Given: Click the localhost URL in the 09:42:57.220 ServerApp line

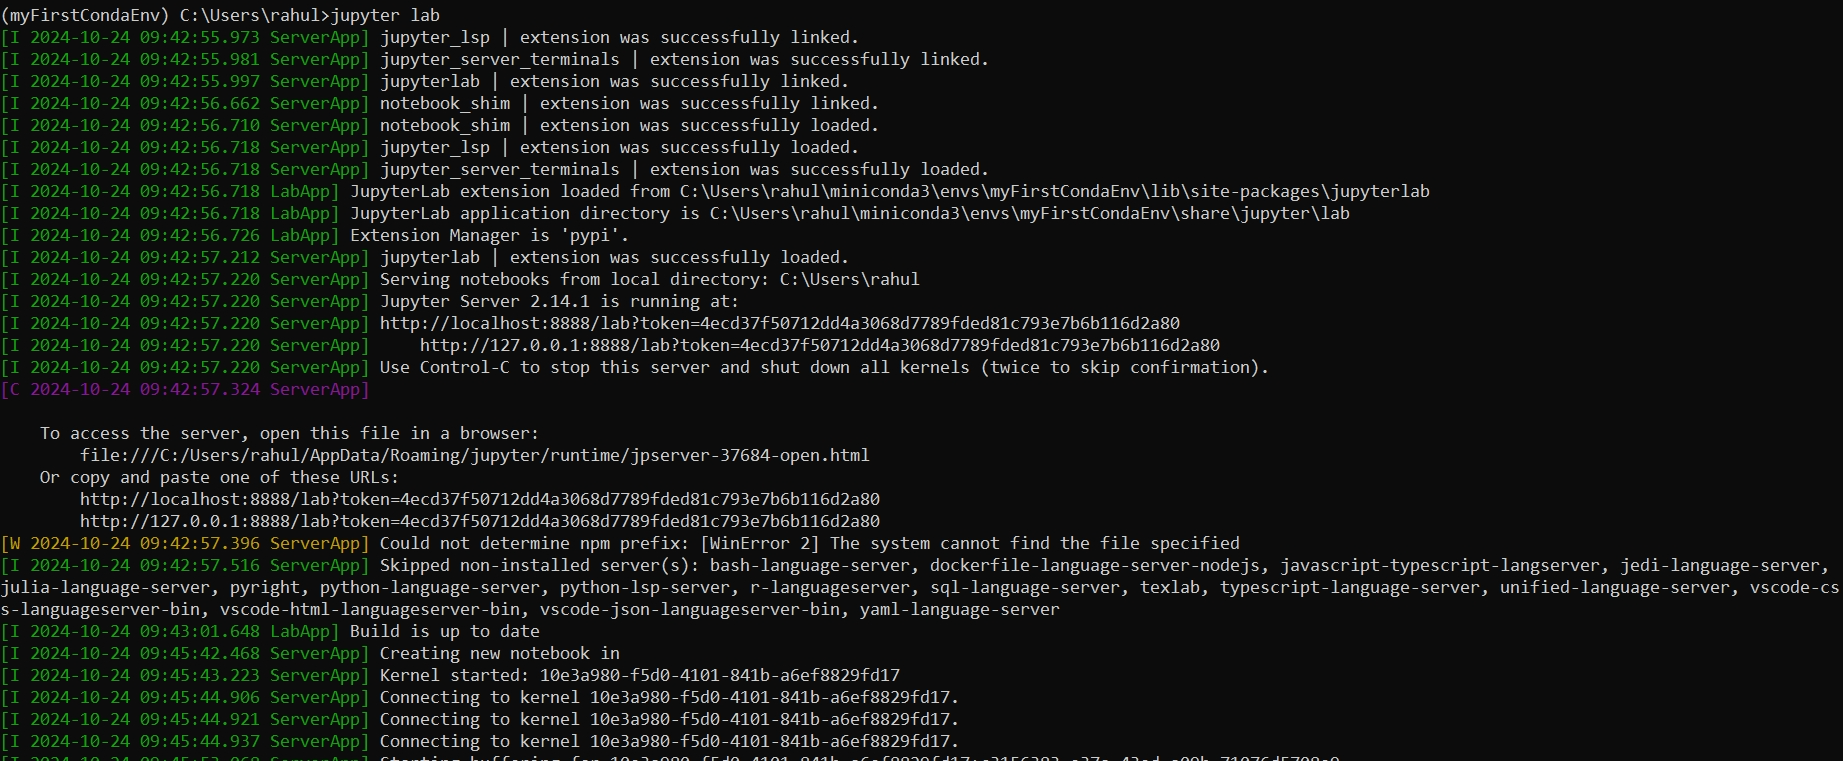Looking at the screenshot, I should 780,323.
